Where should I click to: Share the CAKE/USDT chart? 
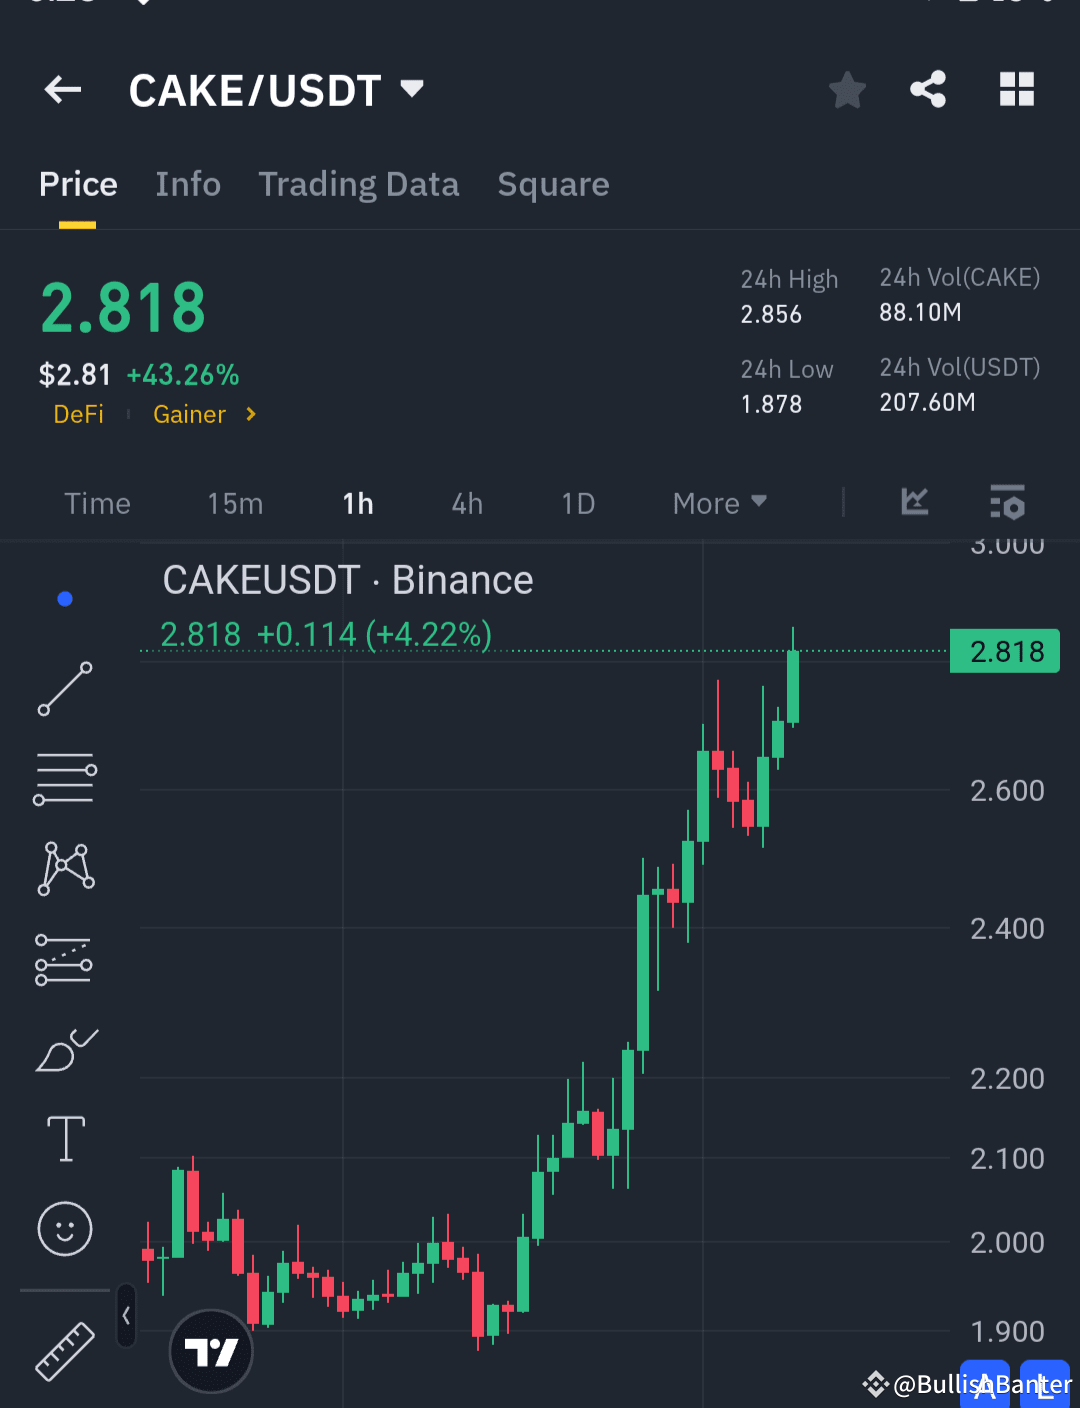(x=927, y=89)
